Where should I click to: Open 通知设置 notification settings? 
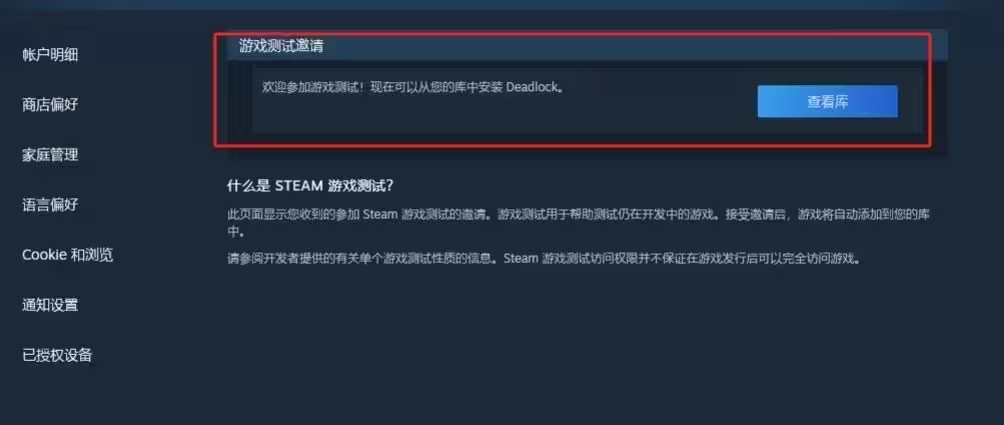tap(50, 305)
